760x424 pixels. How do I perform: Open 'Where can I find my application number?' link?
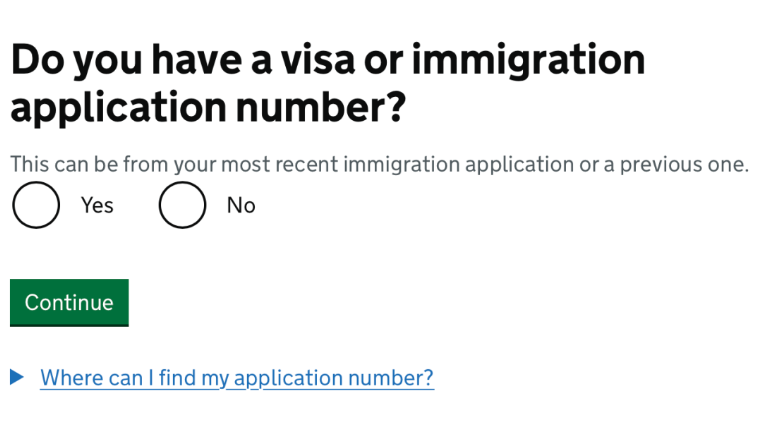pyautogui.click(x=237, y=378)
